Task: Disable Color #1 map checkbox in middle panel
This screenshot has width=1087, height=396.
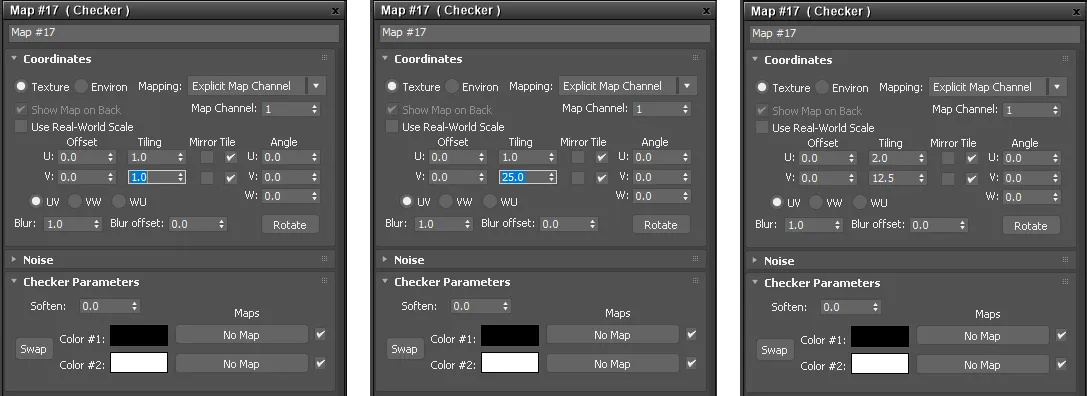Action: tap(691, 334)
